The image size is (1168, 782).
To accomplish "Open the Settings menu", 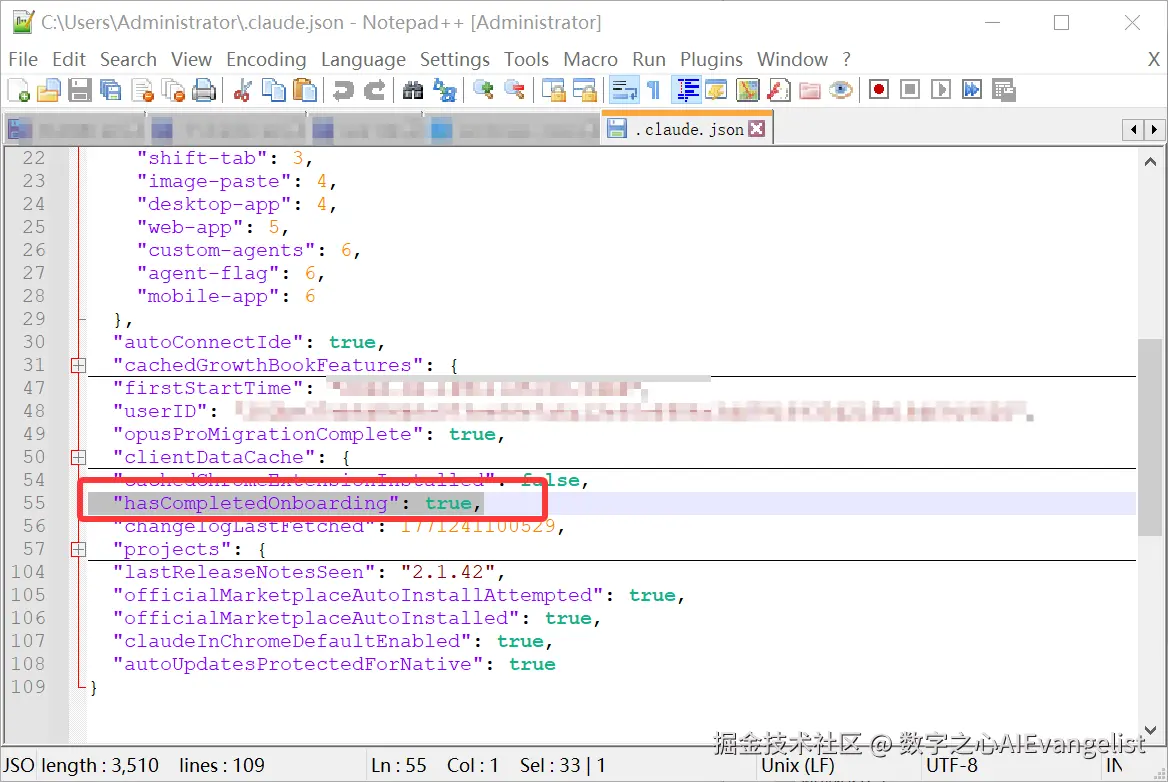I will click(x=454, y=60).
